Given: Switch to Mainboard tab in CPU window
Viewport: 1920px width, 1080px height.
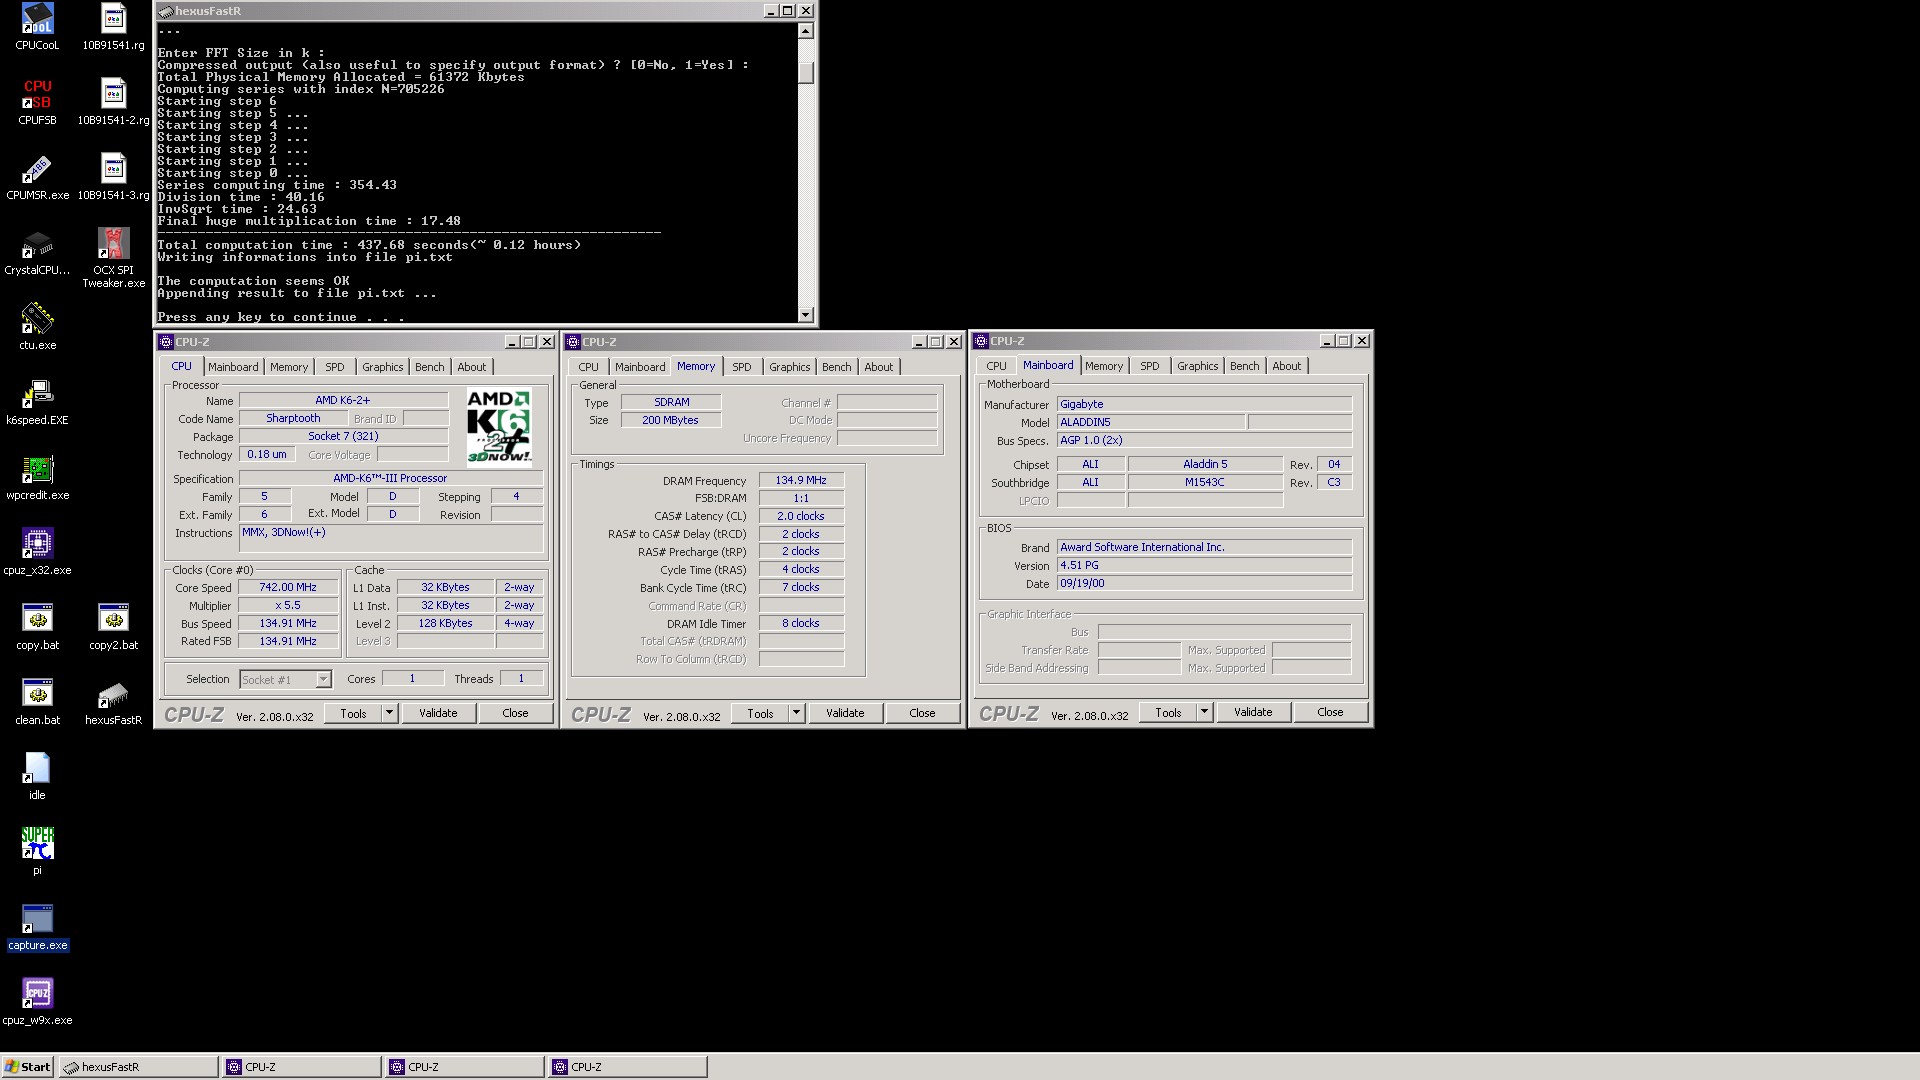Looking at the screenshot, I should (233, 367).
